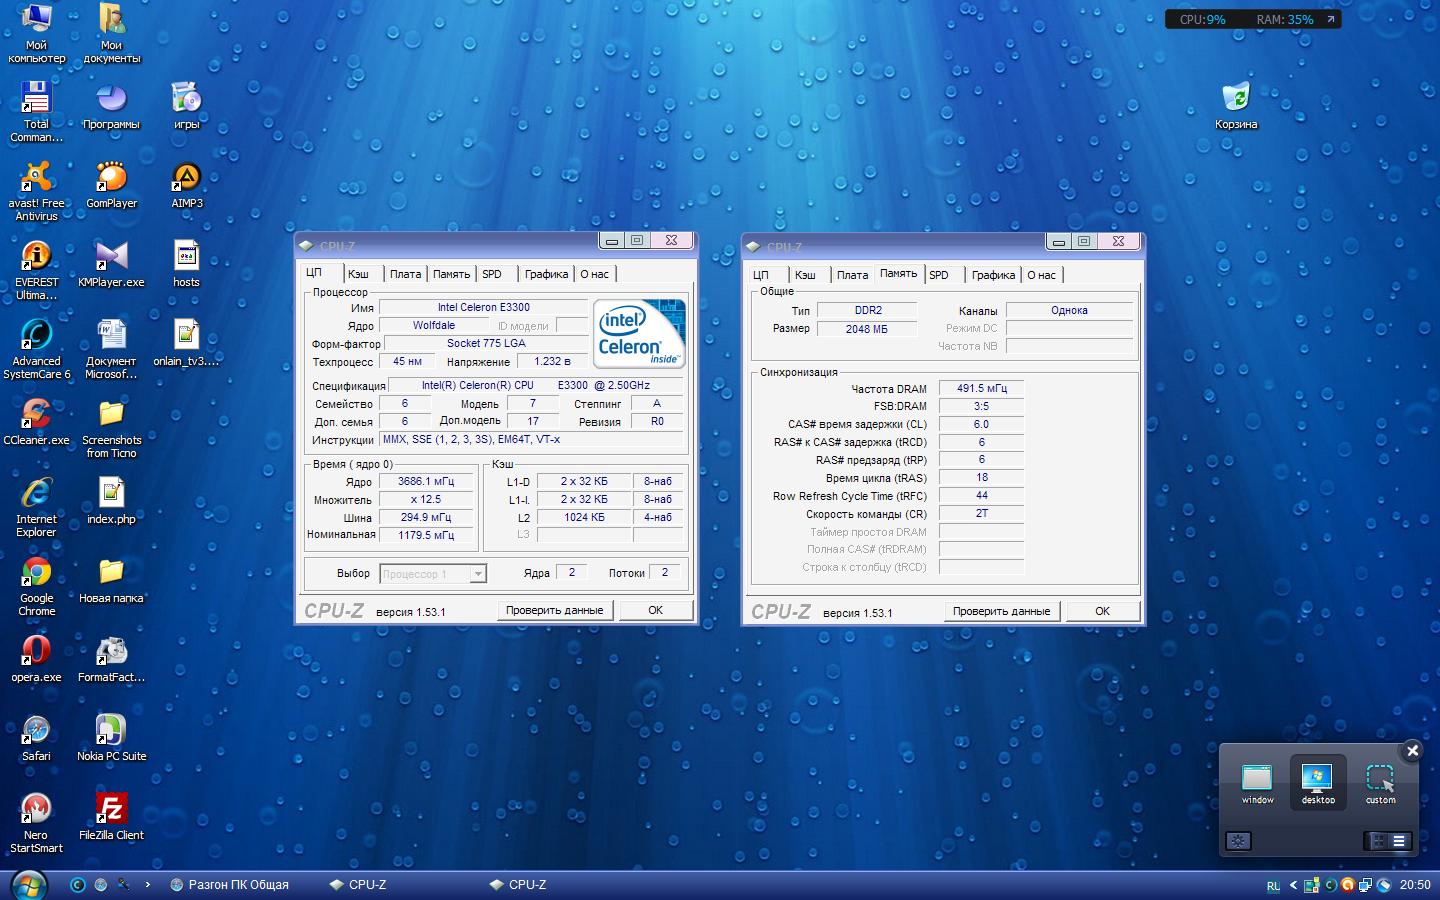Screen dimensions: 1440x900
Task: Click the Windows Start orb
Action: tap(27, 884)
